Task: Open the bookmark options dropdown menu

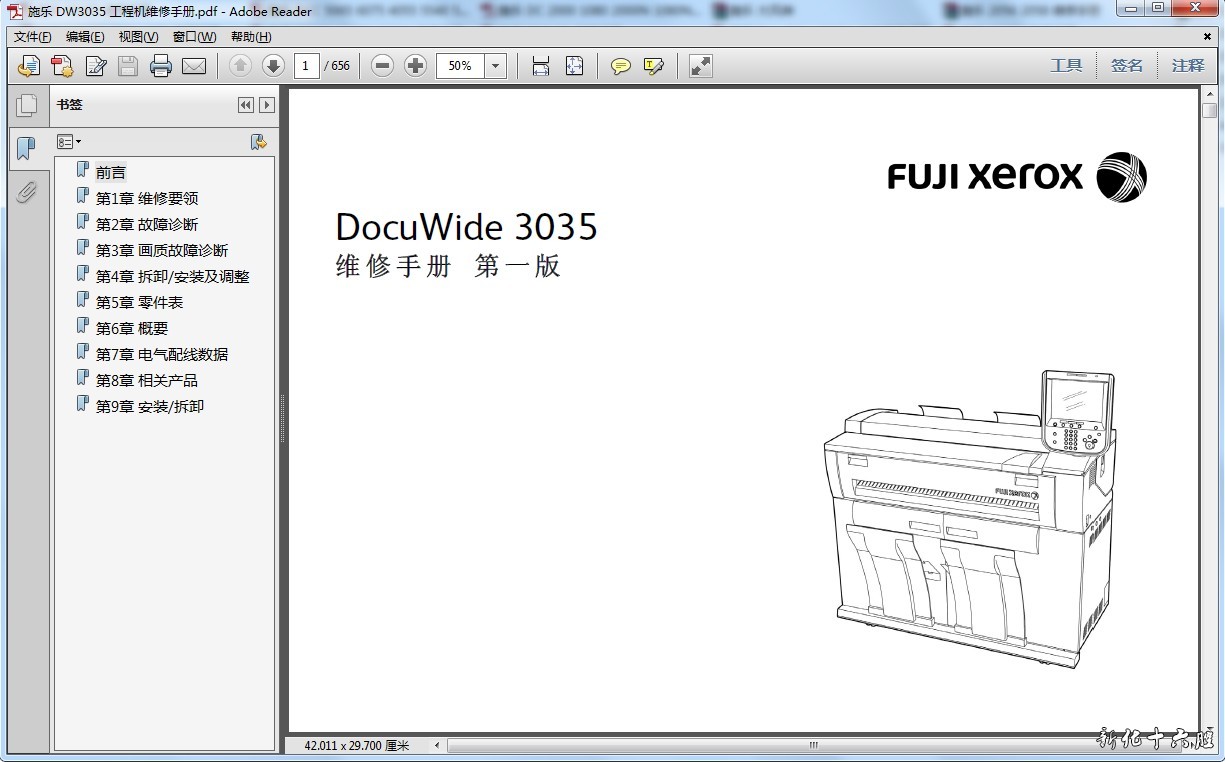Action: 69,142
